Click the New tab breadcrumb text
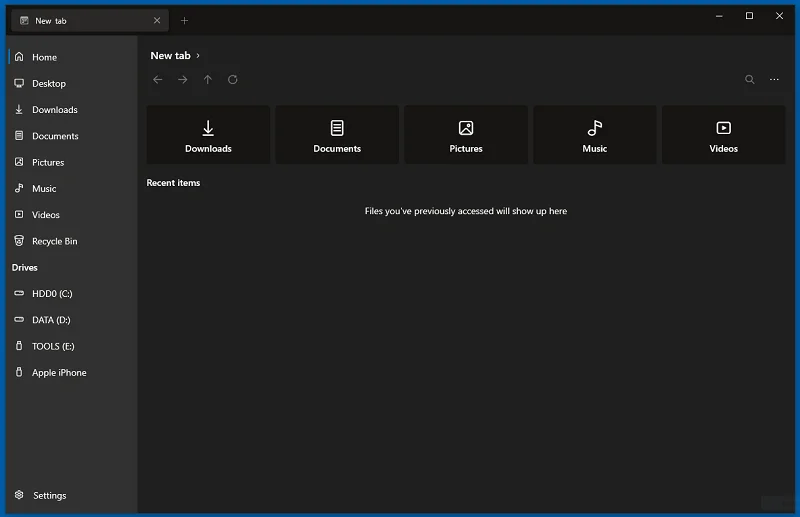Screen dimensions: 800x517 coord(170,56)
